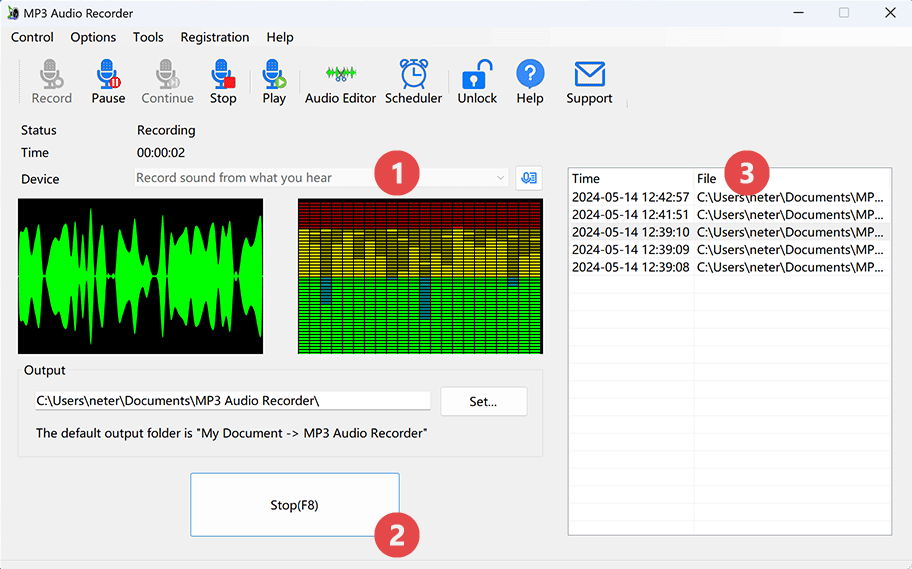912x569 pixels.
Task: Click the grayed Record microphone icon
Action: (51, 74)
